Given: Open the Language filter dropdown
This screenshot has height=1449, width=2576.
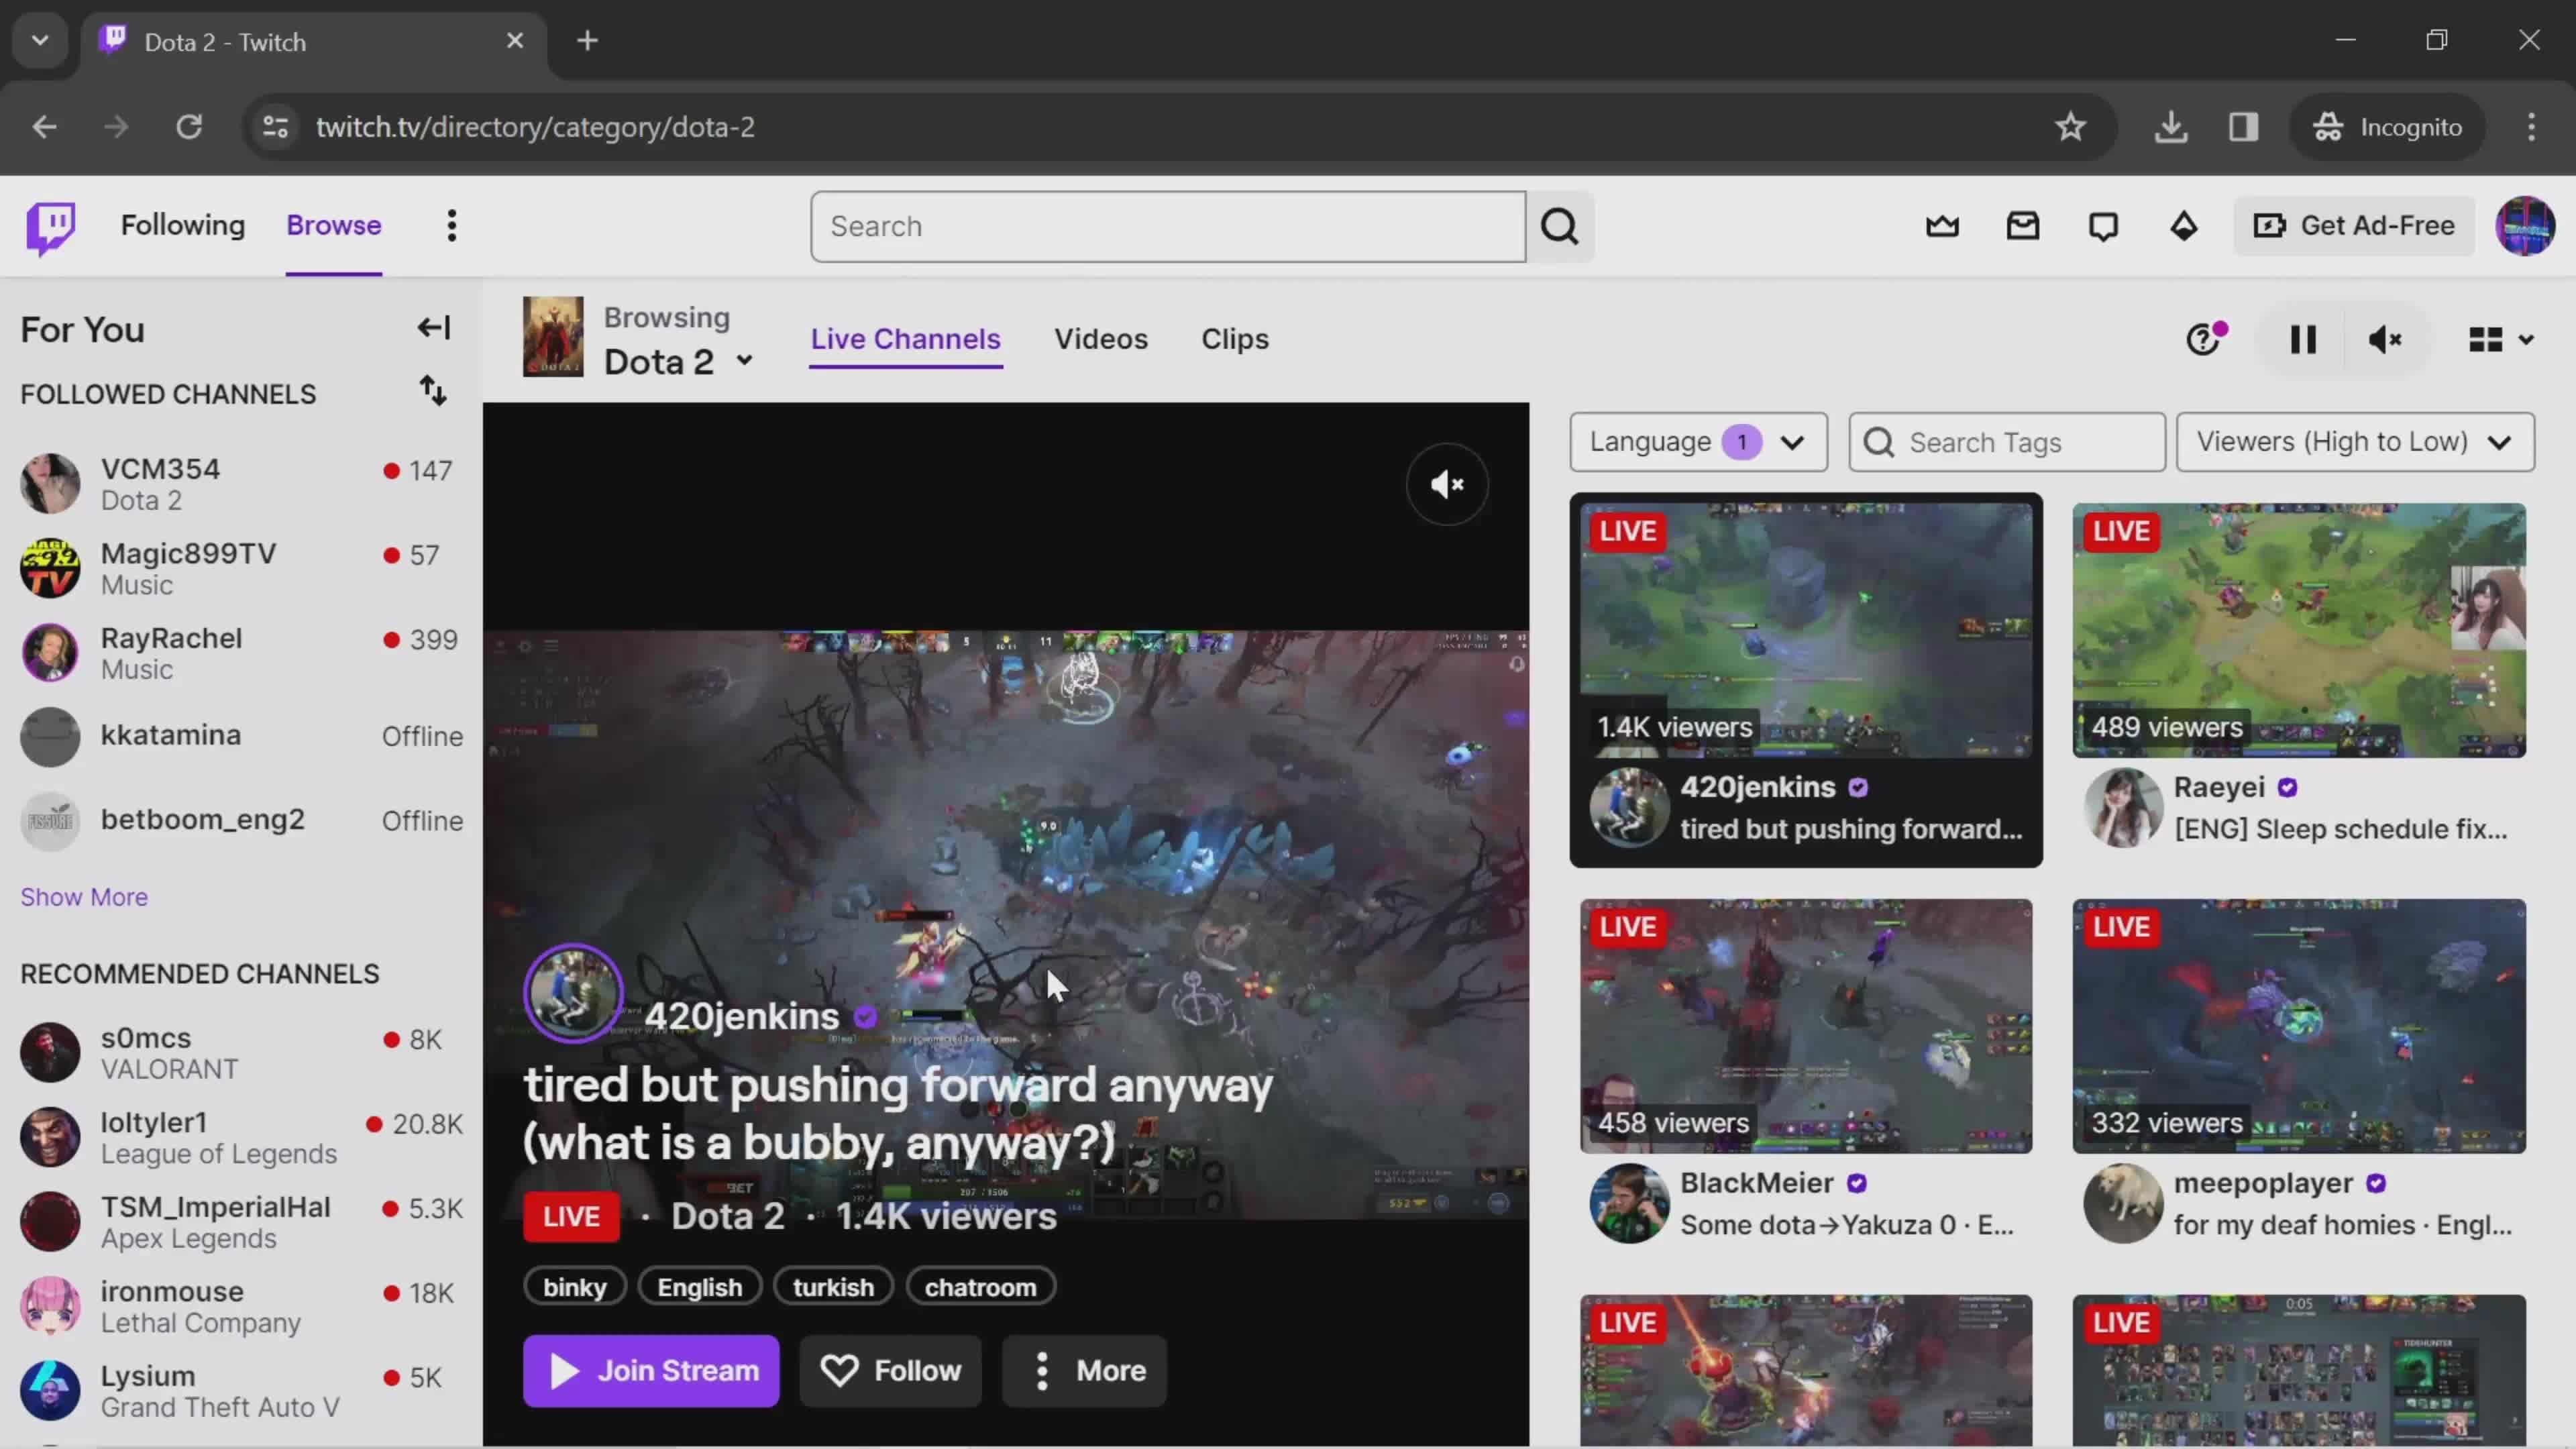Looking at the screenshot, I should tap(1698, 442).
